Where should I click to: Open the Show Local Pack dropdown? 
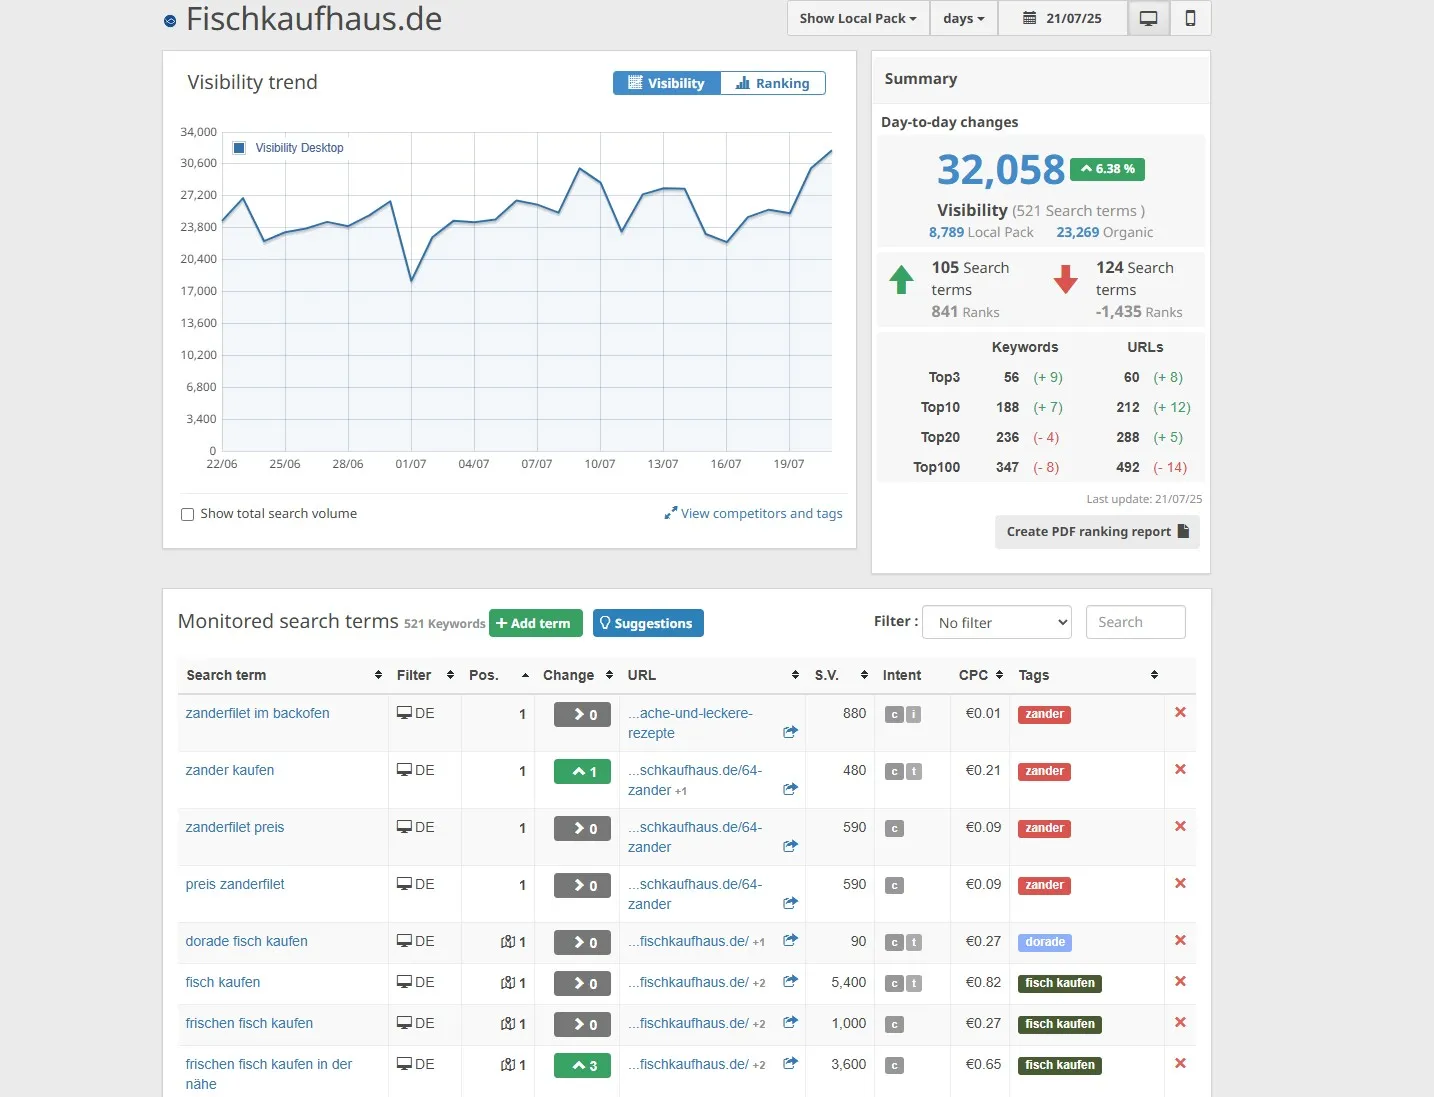[858, 18]
